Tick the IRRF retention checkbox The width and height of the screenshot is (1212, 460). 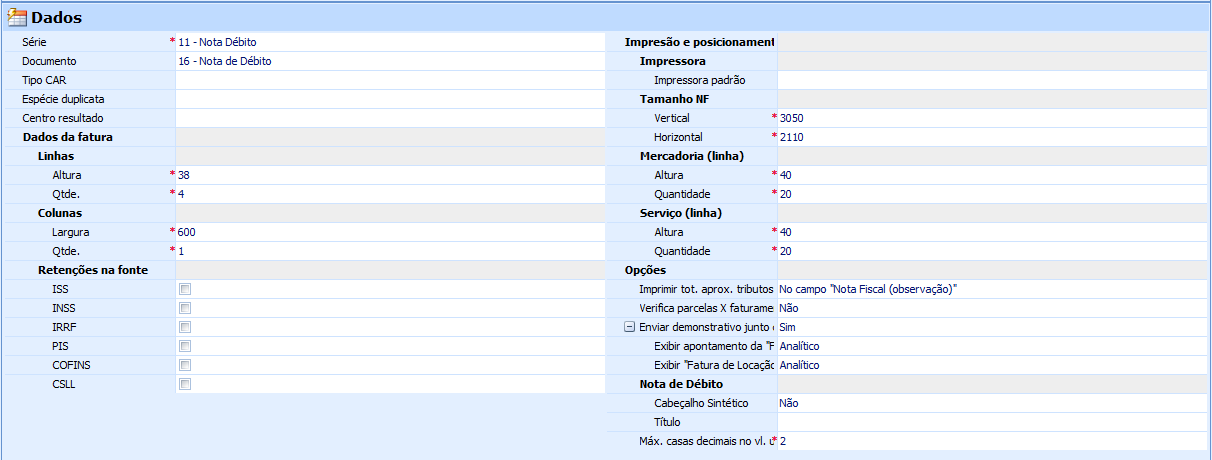(185, 327)
